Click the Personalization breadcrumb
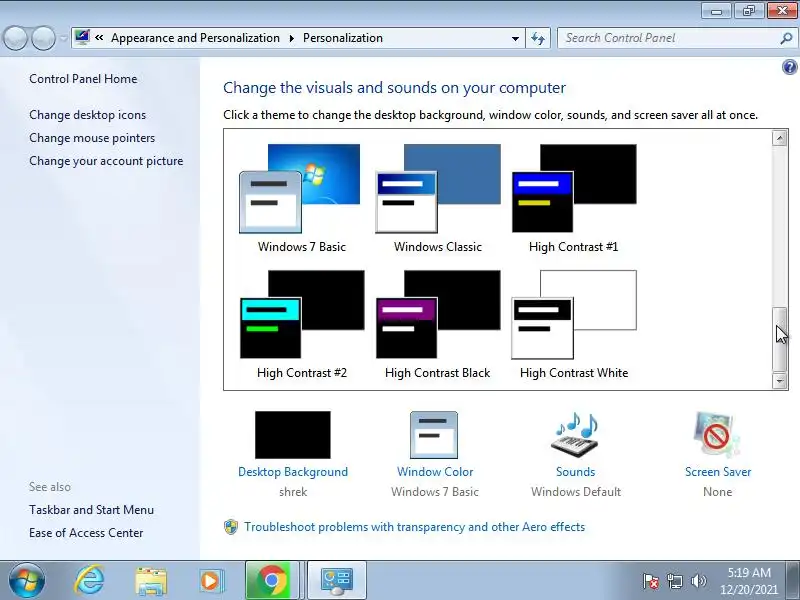This screenshot has height=600, width=800. click(x=342, y=38)
